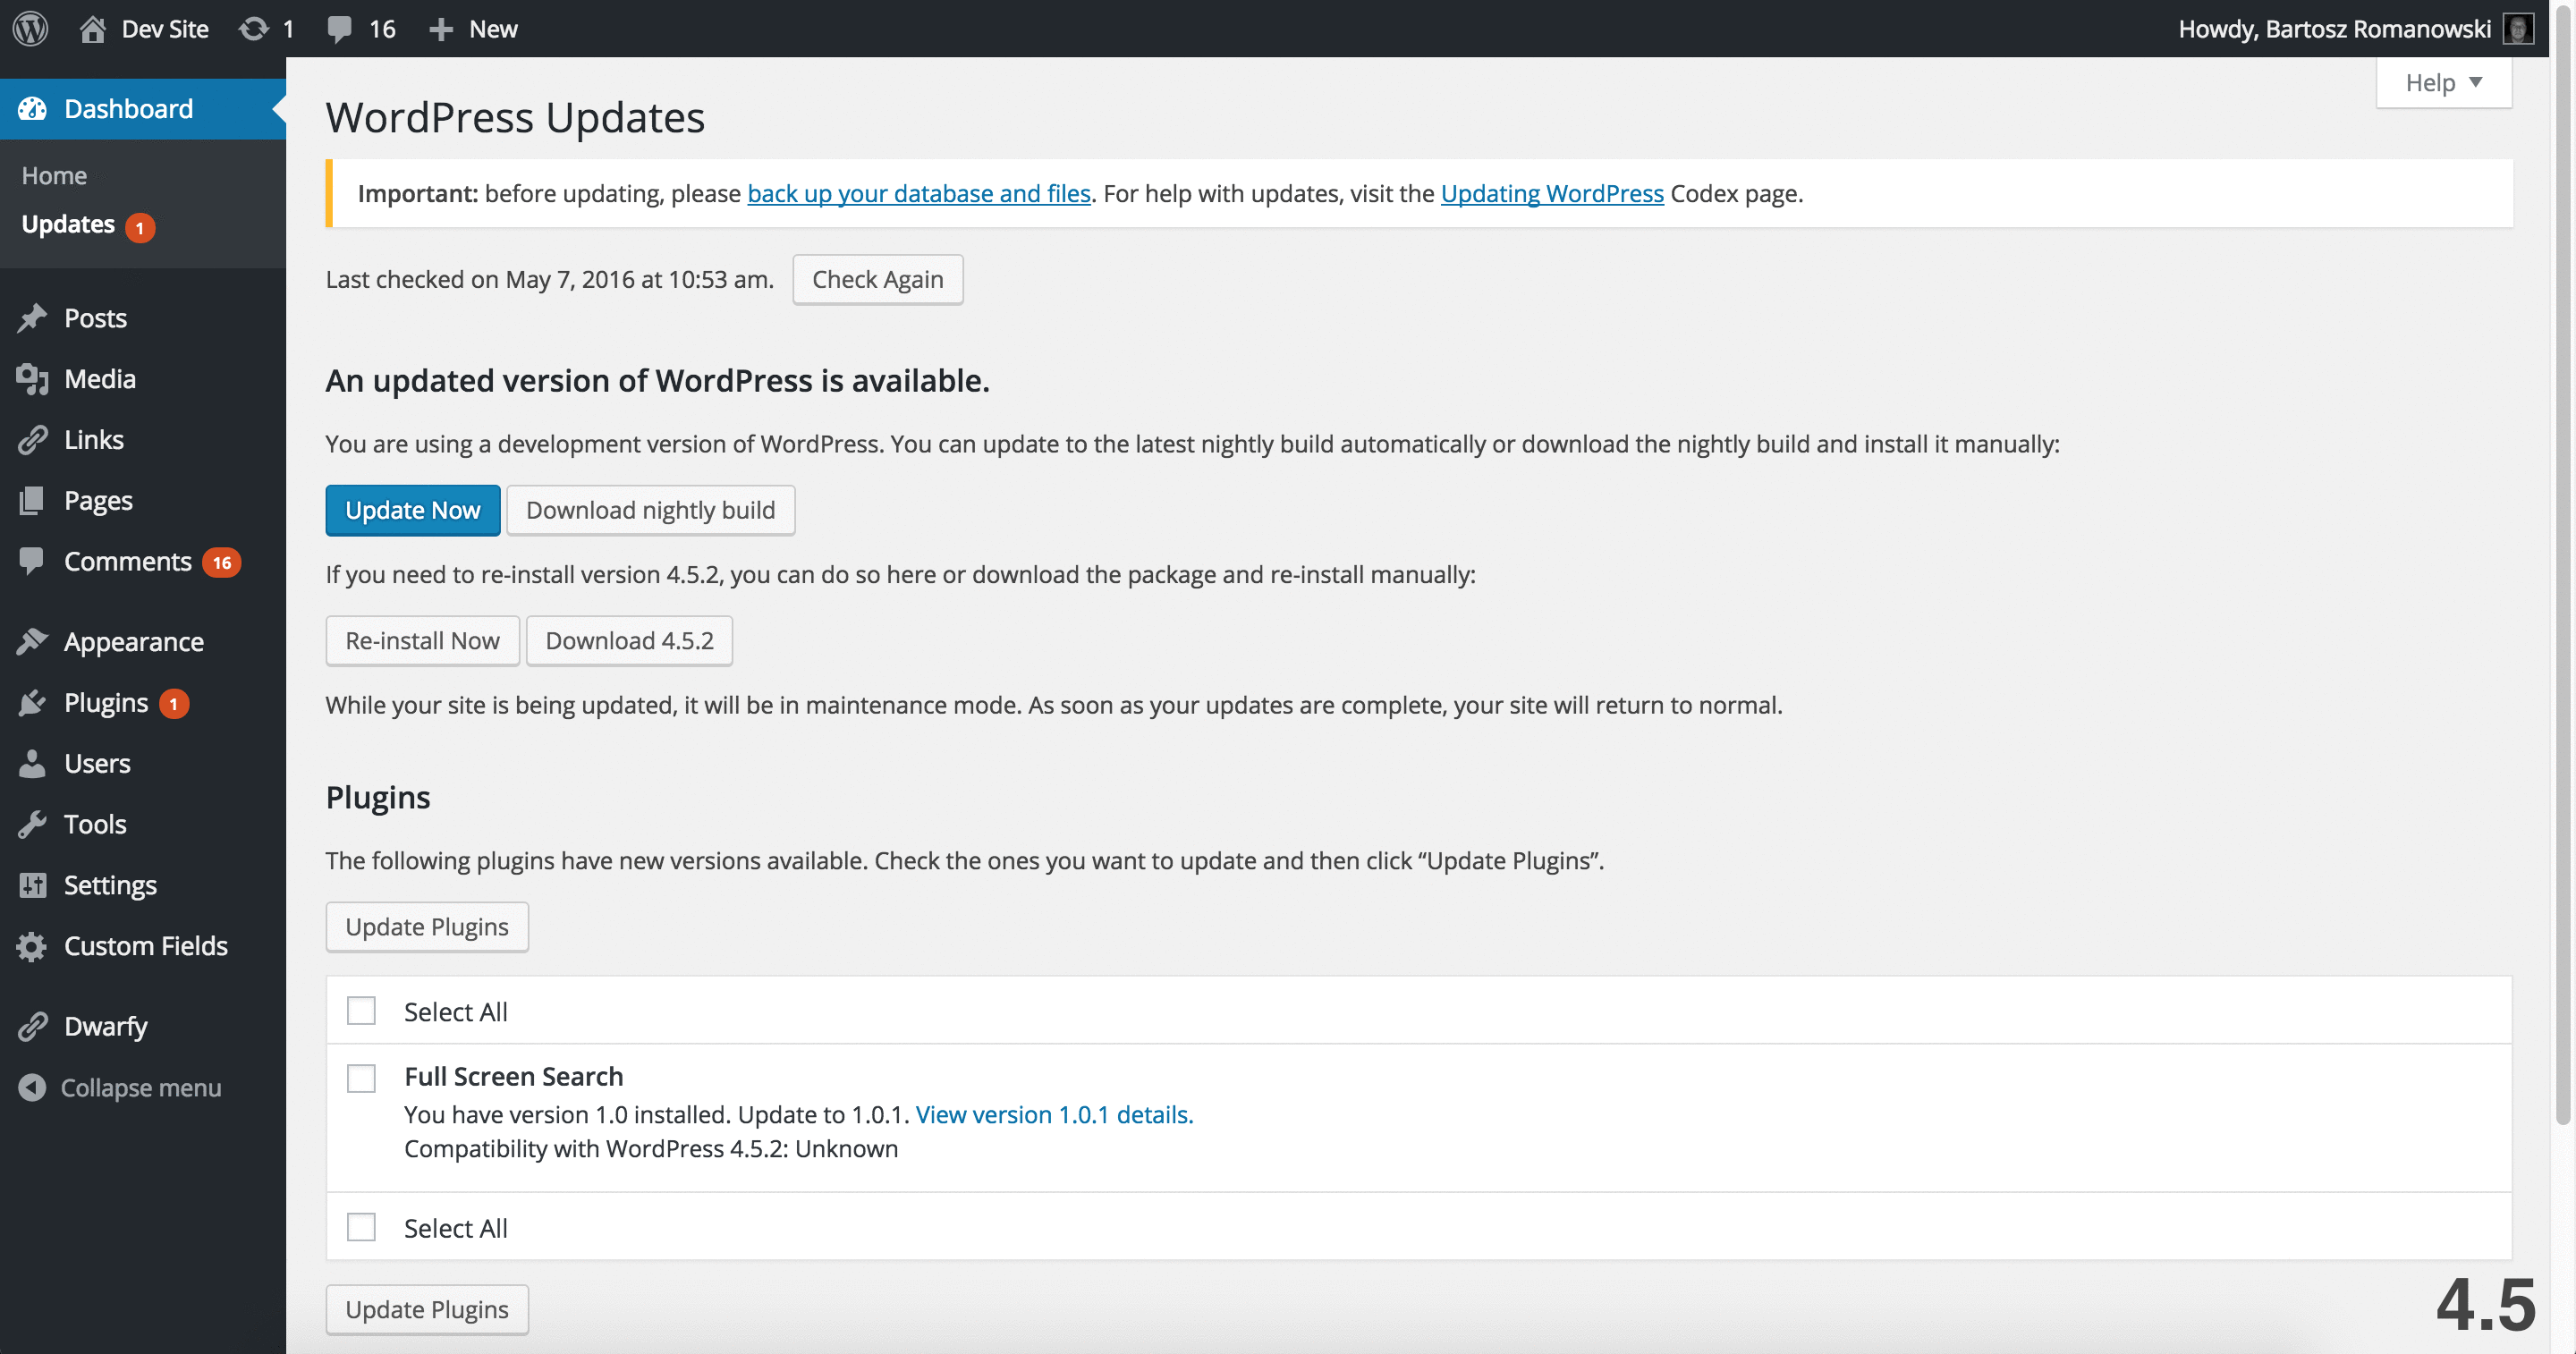The height and width of the screenshot is (1354, 2576).
Task: Click the Plugins 1 count badge
Action: point(174,703)
